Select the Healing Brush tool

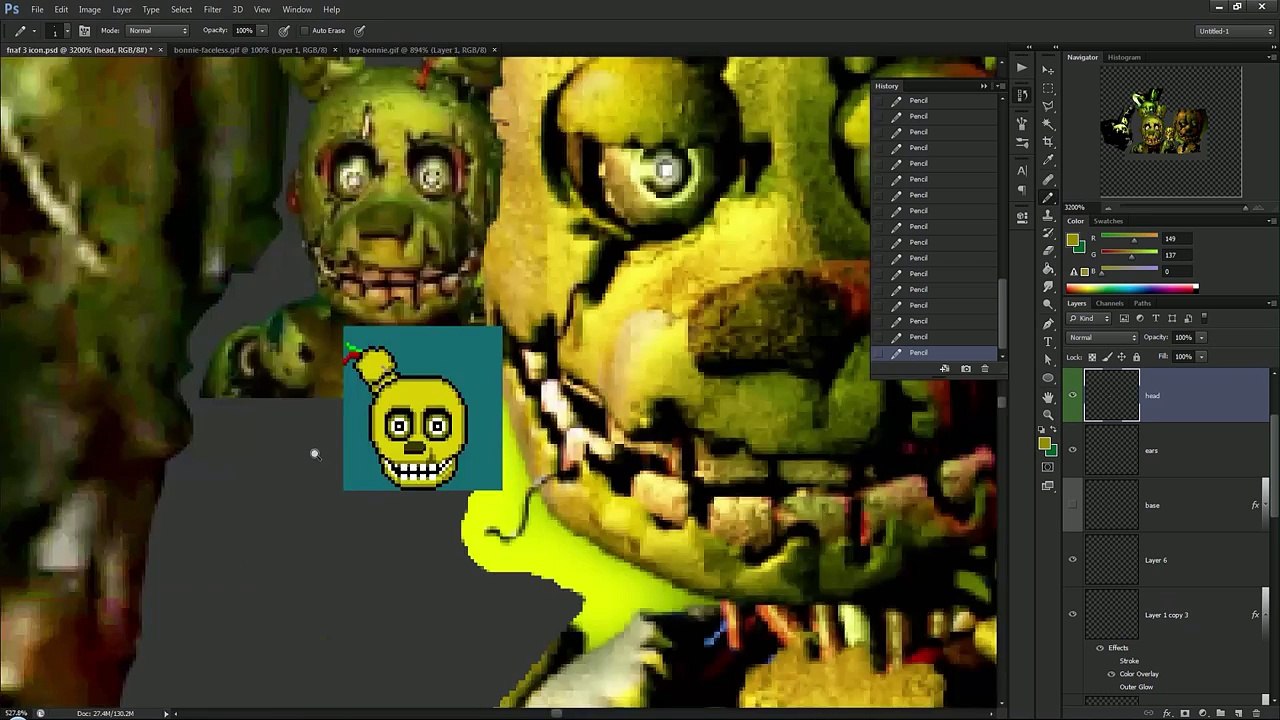(1048, 179)
